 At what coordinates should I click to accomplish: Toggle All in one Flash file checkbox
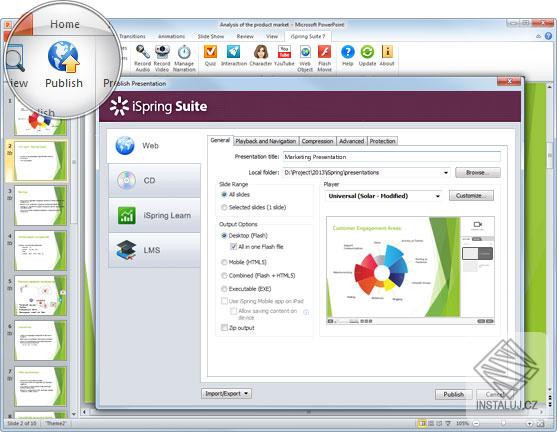pyautogui.click(x=233, y=247)
